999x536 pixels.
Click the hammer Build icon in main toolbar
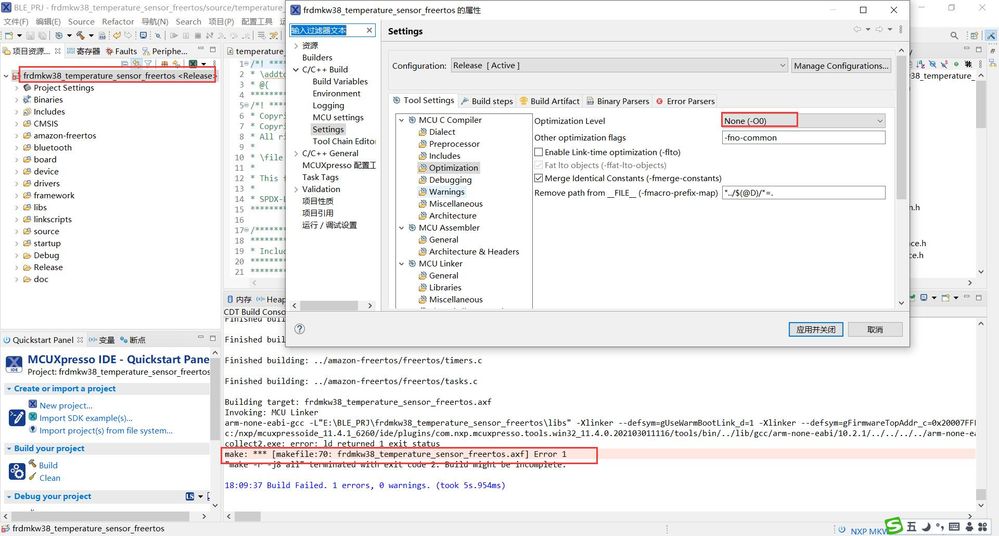80,36
